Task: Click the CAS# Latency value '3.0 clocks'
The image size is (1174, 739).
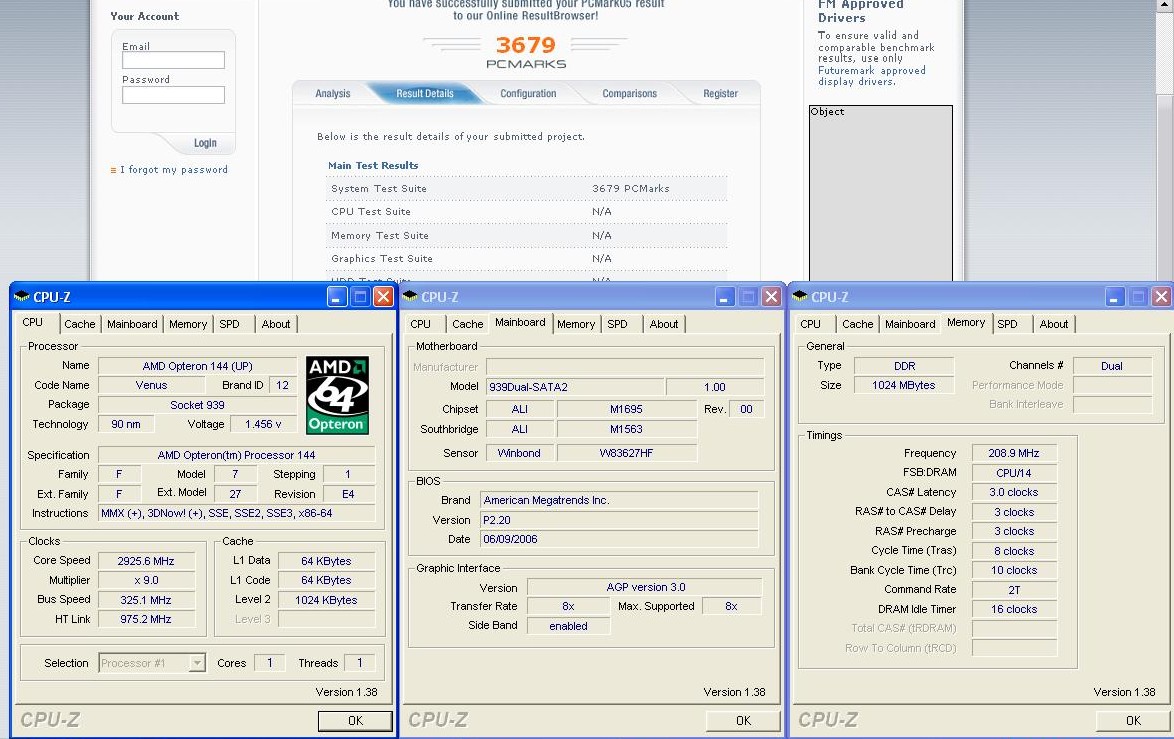Action: (1014, 493)
